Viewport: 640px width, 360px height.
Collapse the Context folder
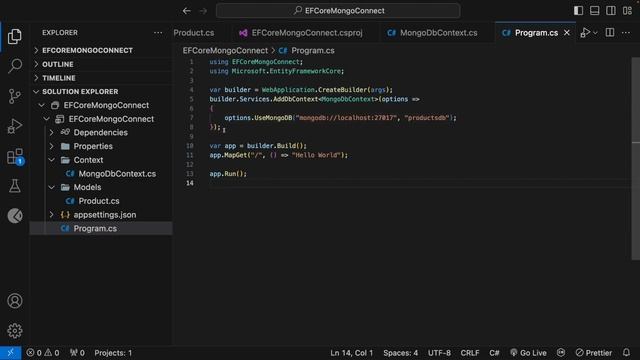tap(51, 160)
